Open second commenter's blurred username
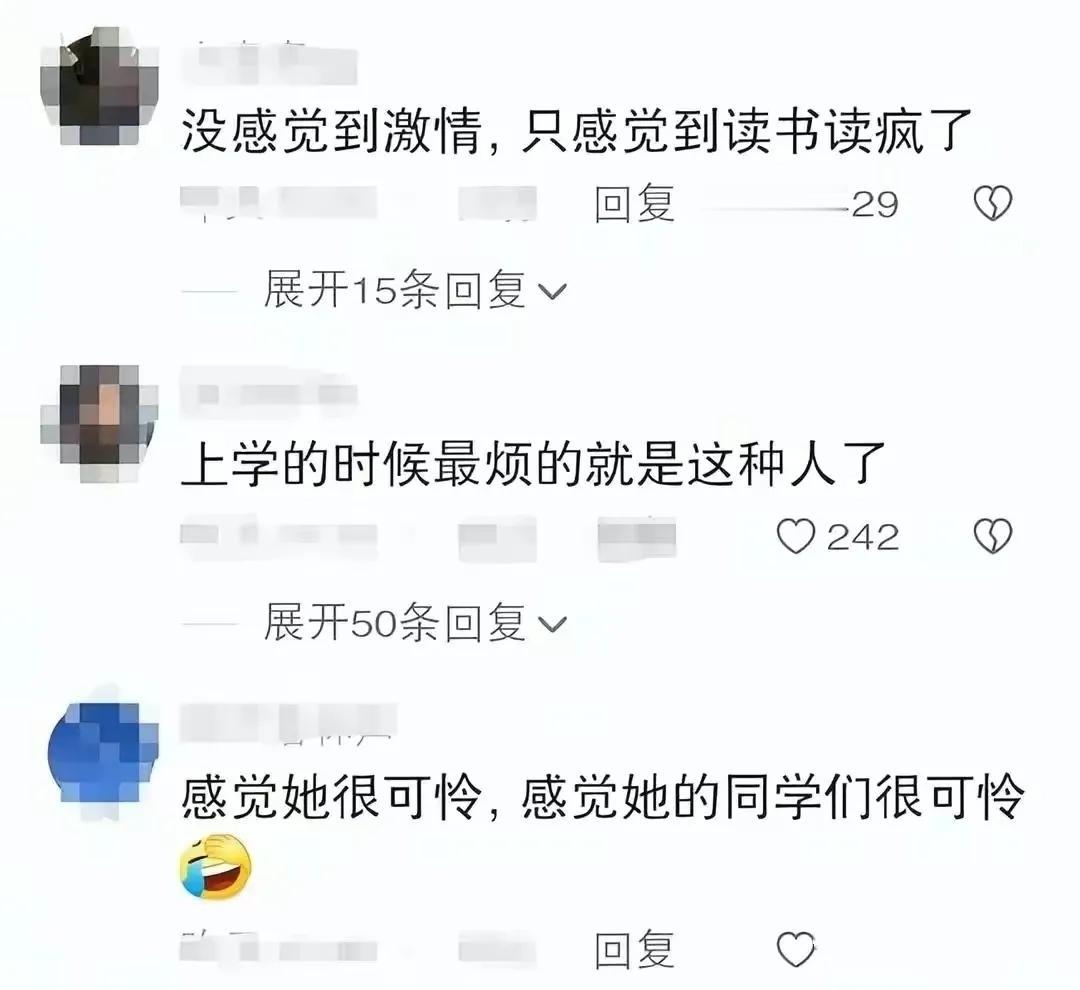1080x990 pixels. pyautogui.click(x=269, y=394)
